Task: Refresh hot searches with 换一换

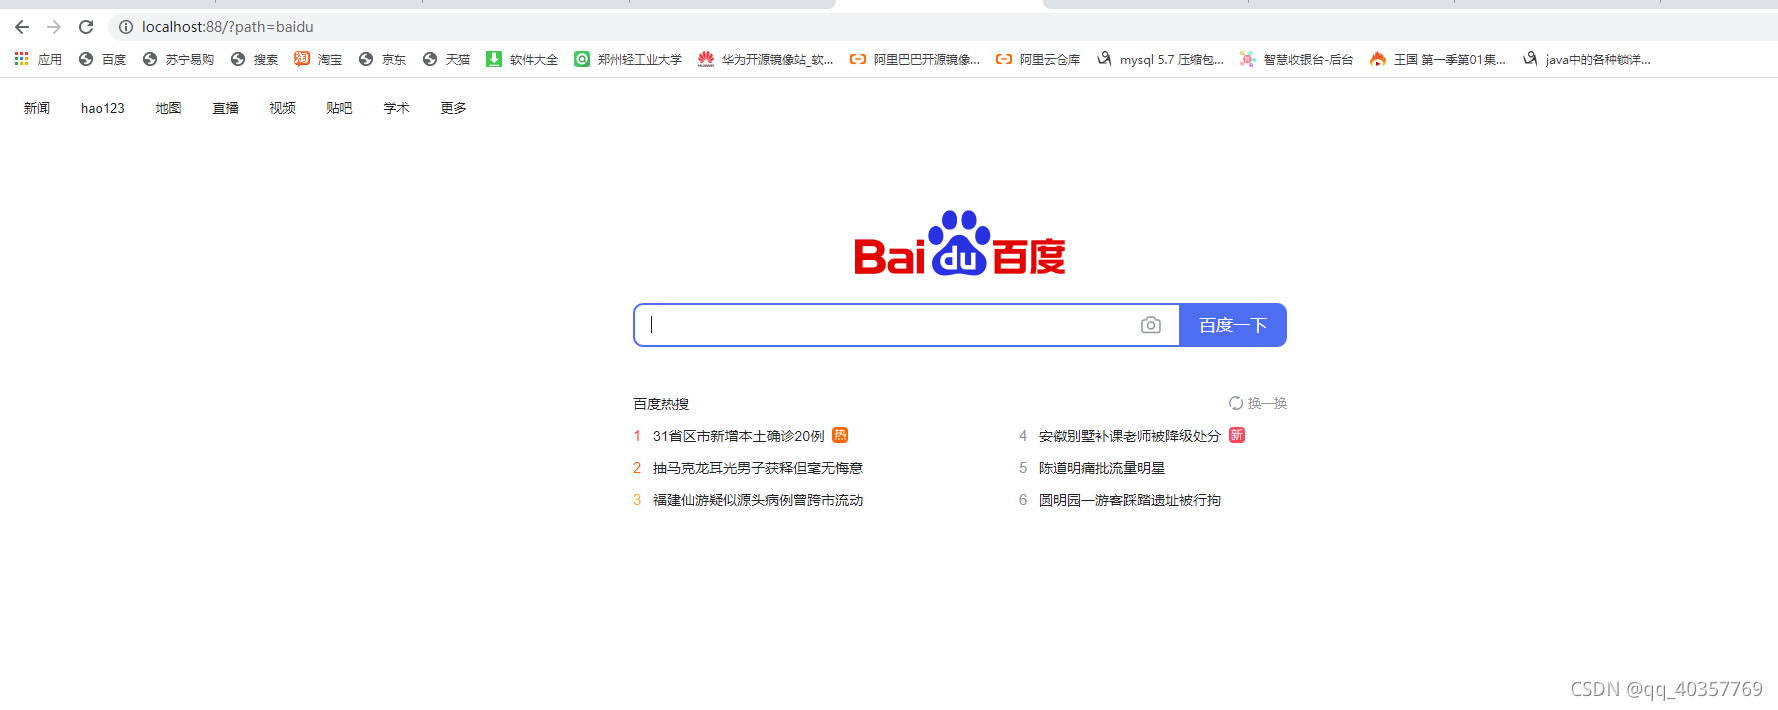Action: 1258,403
